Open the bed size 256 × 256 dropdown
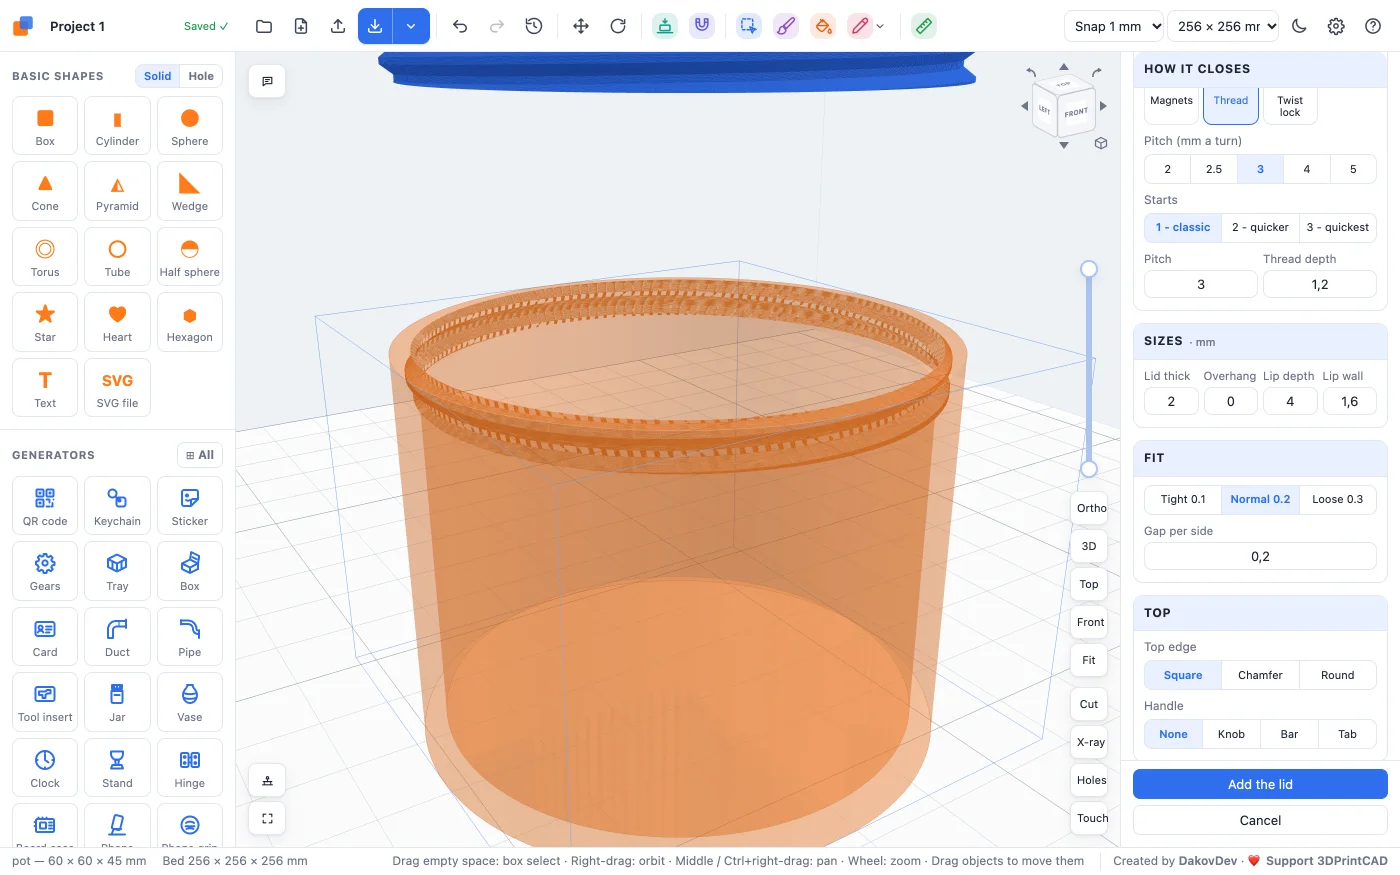The width and height of the screenshot is (1400, 875). coord(1223,26)
